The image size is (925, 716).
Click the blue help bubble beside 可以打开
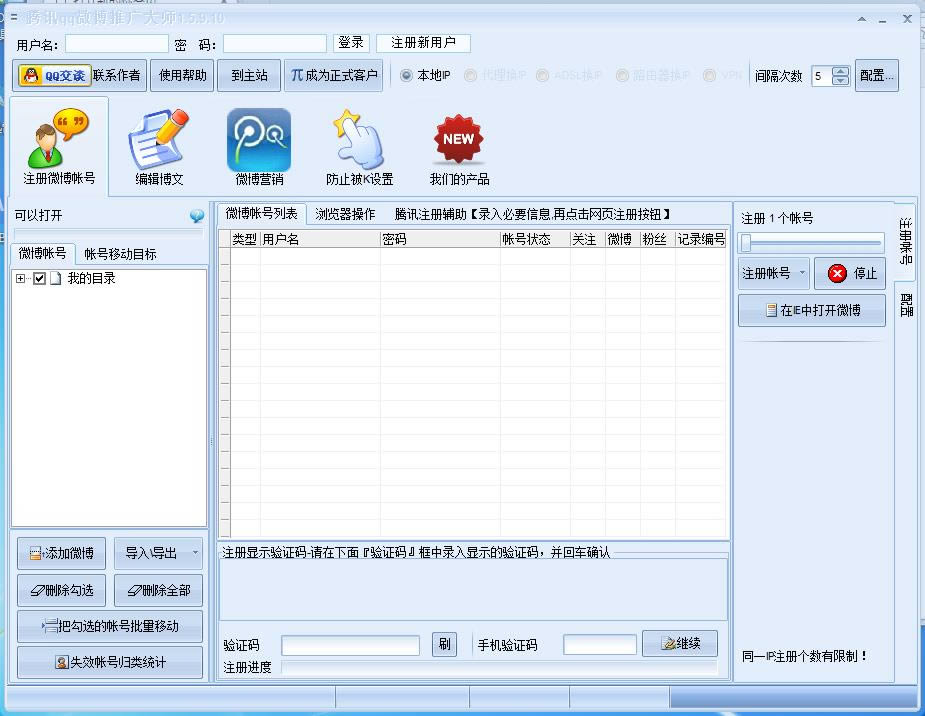[197, 216]
